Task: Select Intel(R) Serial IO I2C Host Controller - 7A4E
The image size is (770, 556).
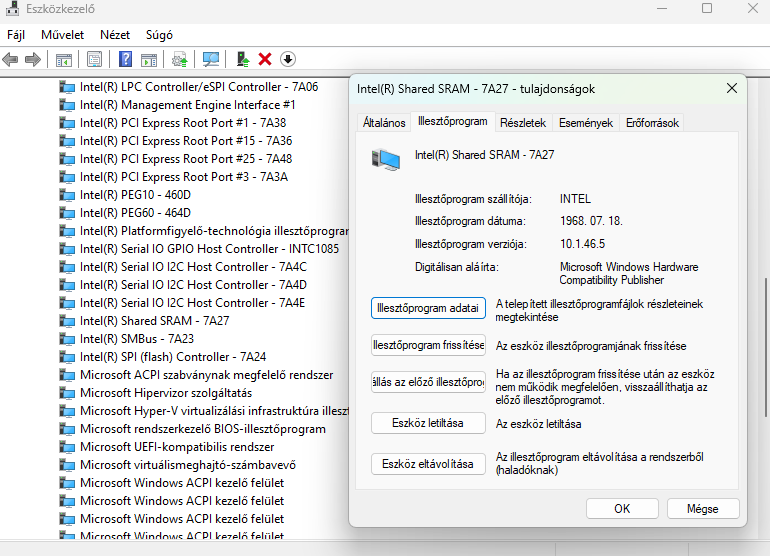Action: pyautogui.click(x=192, y=303)
